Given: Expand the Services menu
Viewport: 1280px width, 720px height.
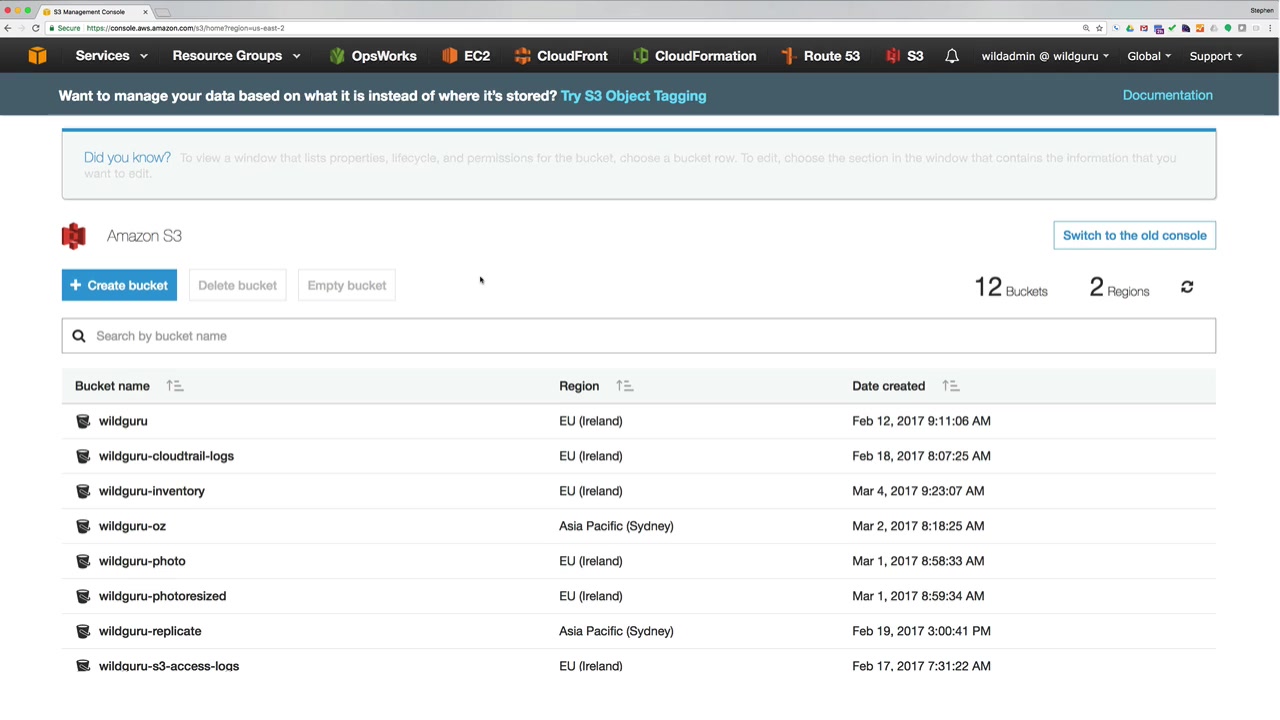Looking at the screenshot, I should pyautogui.click(x=112, y=56).
